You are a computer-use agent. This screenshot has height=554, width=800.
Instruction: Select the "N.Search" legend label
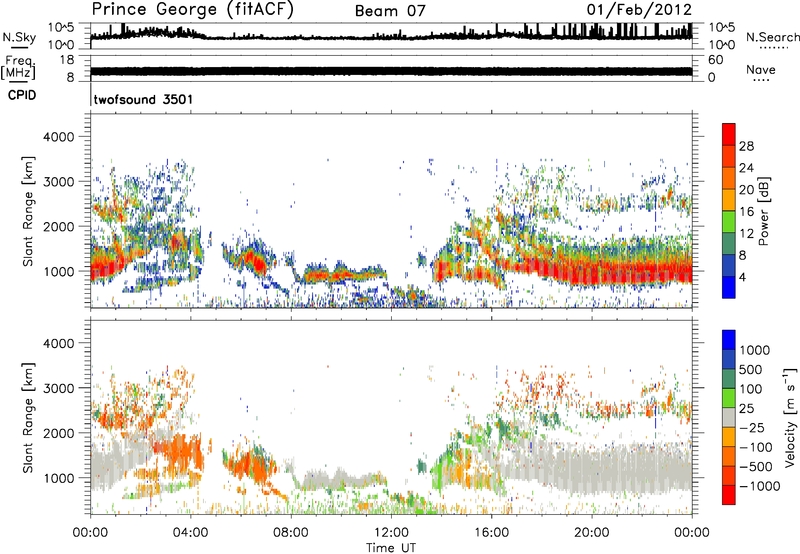[772, 37]
